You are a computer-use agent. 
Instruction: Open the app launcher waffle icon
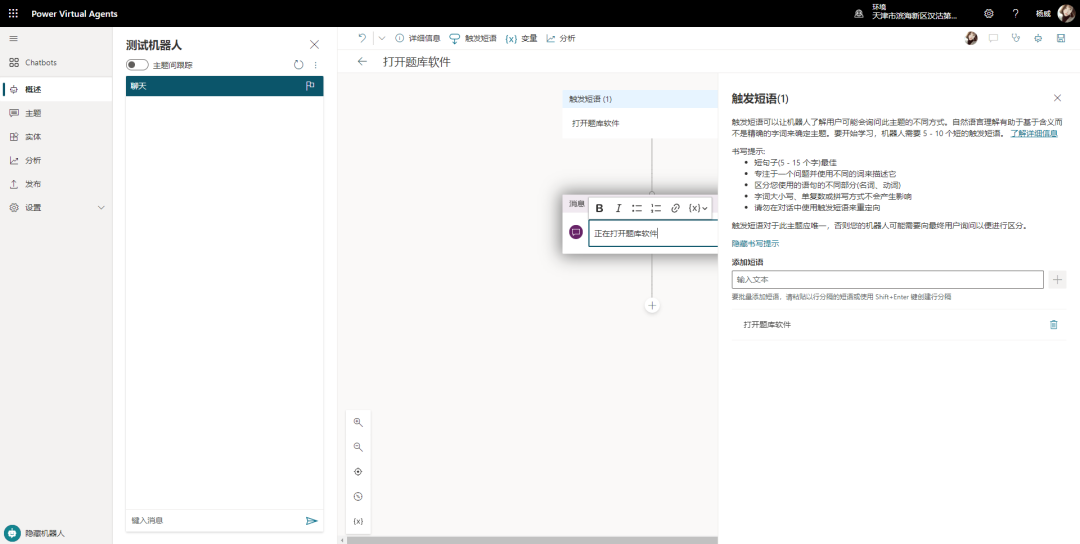coord(13,13)
